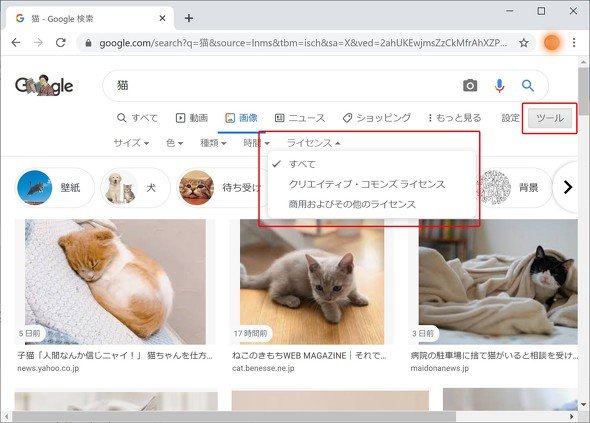Click the blue magnifier search button
This screenshot has width=590, height=423.
coord(528,85)
